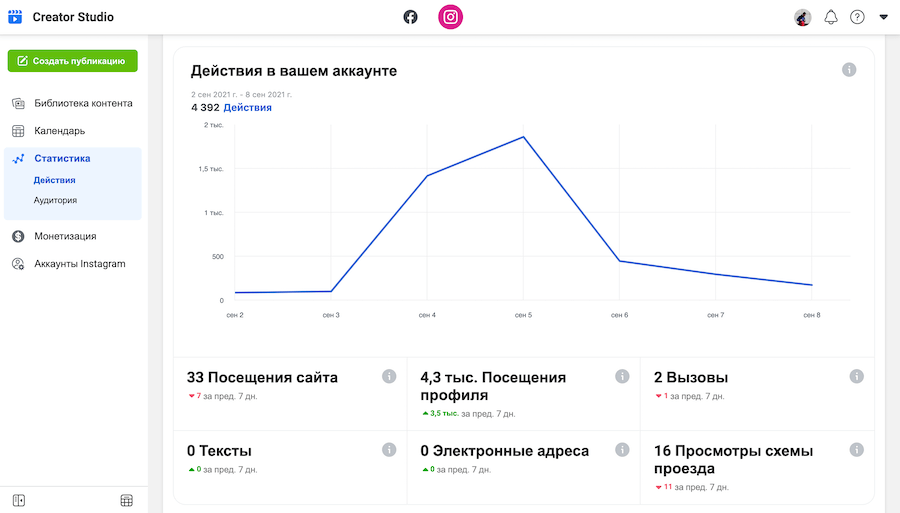Click the 33 Посещения сайта heading
The image size is (900, 513).
click(x=262, y=378)
